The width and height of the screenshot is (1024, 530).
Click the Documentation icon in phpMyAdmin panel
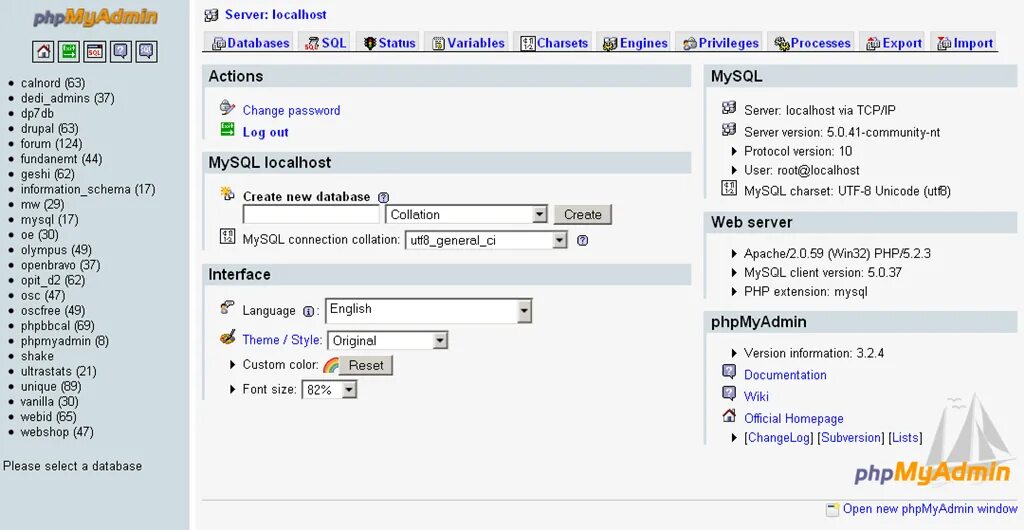(x=729, y=372)
